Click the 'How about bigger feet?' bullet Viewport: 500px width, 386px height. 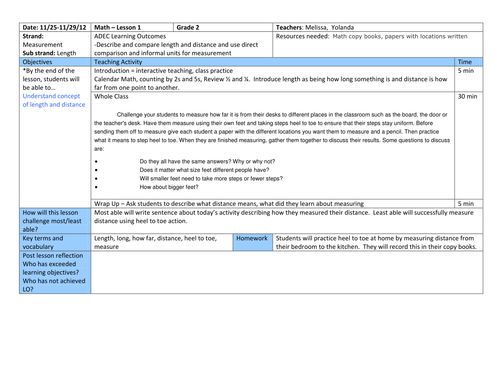point(169,187)
